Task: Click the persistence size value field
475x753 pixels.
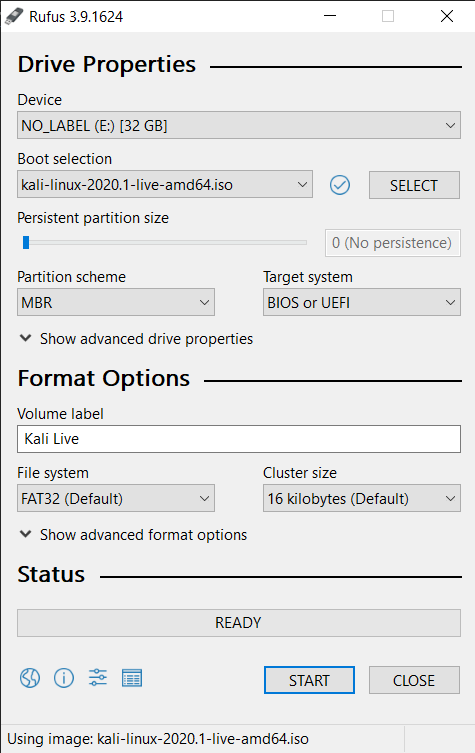Action: [392, 243]
